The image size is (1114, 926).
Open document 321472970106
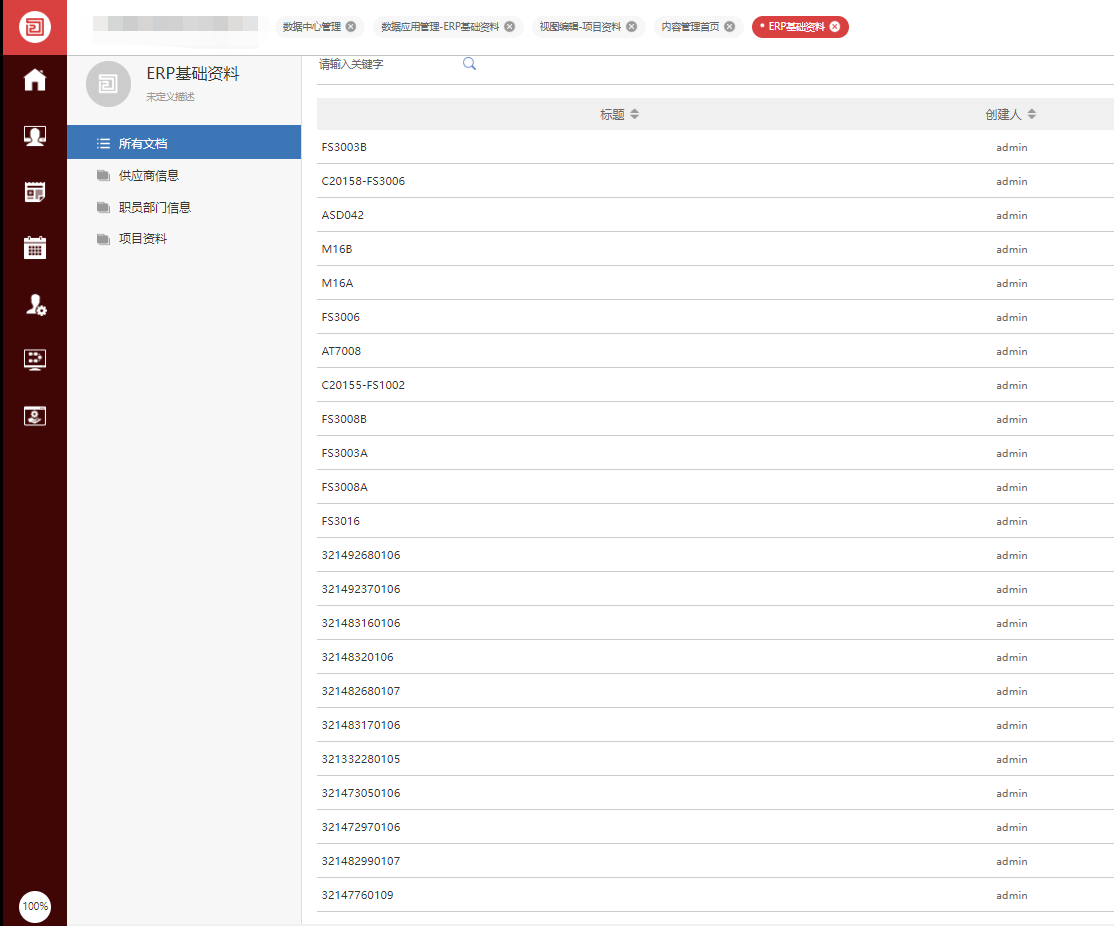[361, 827]
